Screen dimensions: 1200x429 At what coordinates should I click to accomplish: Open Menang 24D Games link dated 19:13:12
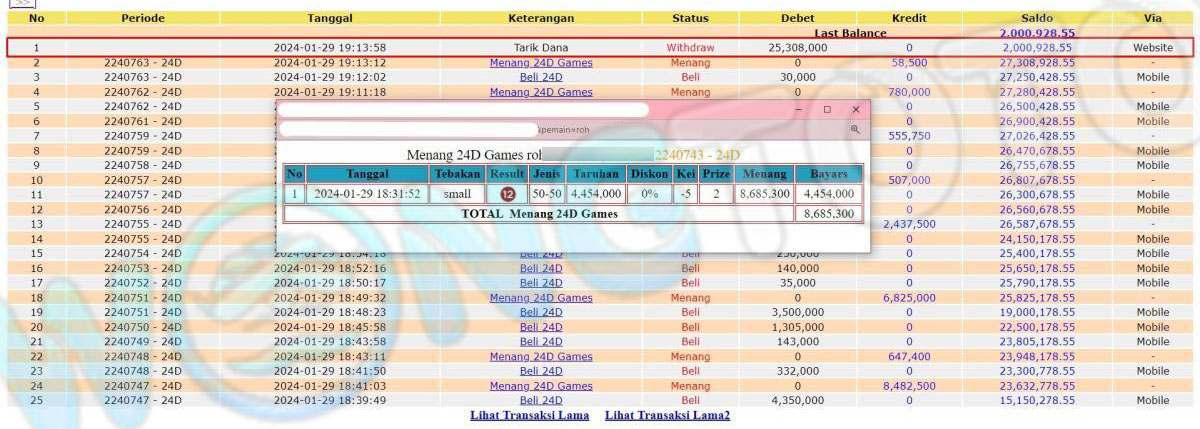pyautogui.click(x=540, y=62)
